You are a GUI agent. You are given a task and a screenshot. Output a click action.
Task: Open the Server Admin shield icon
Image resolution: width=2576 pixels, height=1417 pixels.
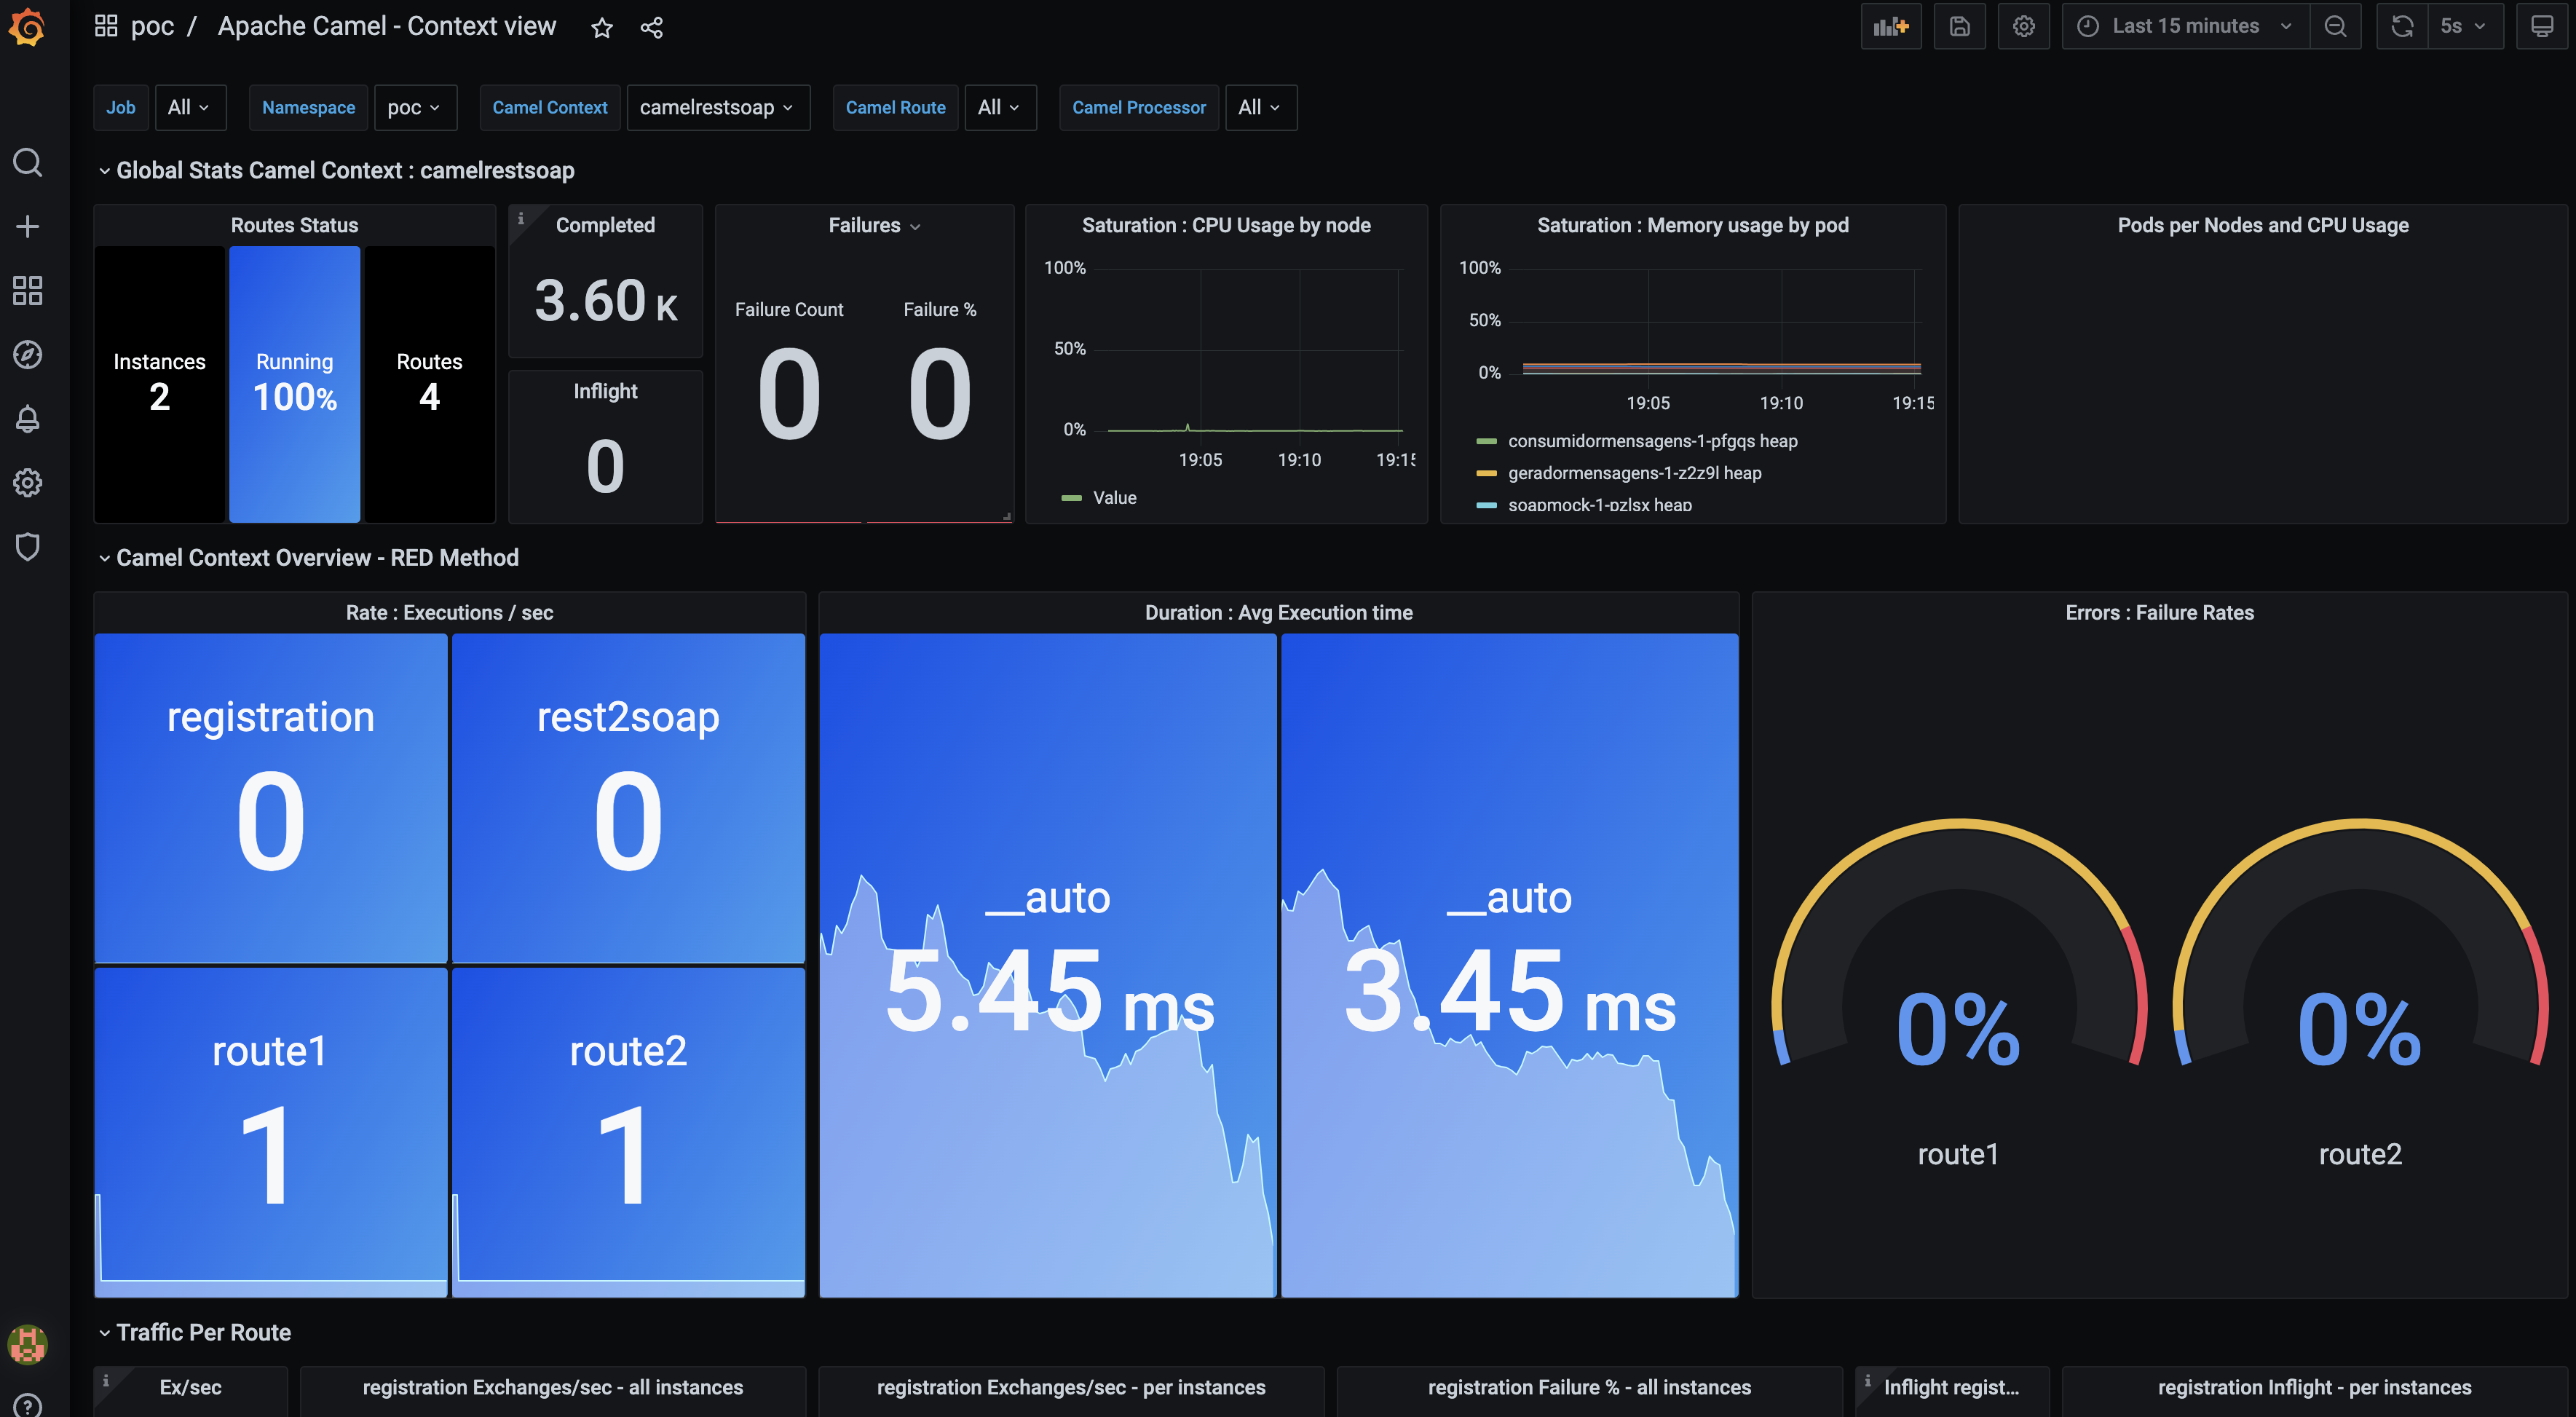[27, 546]
